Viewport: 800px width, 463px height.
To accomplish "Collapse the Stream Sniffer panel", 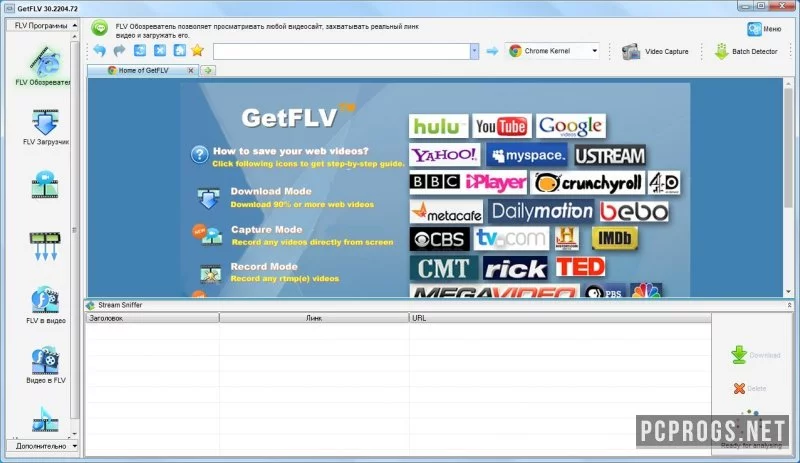I will point(789,305).
